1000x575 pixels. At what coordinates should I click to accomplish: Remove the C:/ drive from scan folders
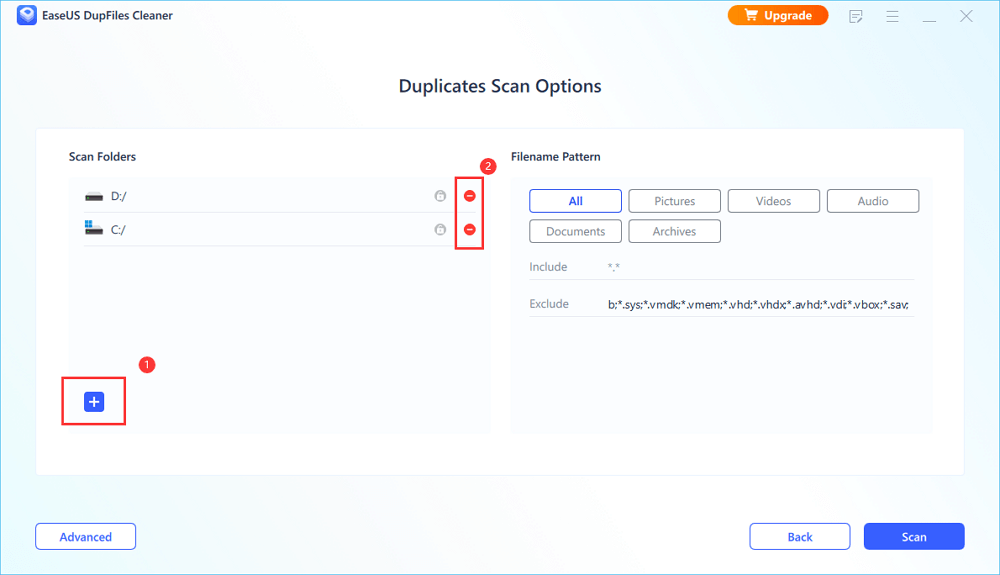[x=469, y=229]
